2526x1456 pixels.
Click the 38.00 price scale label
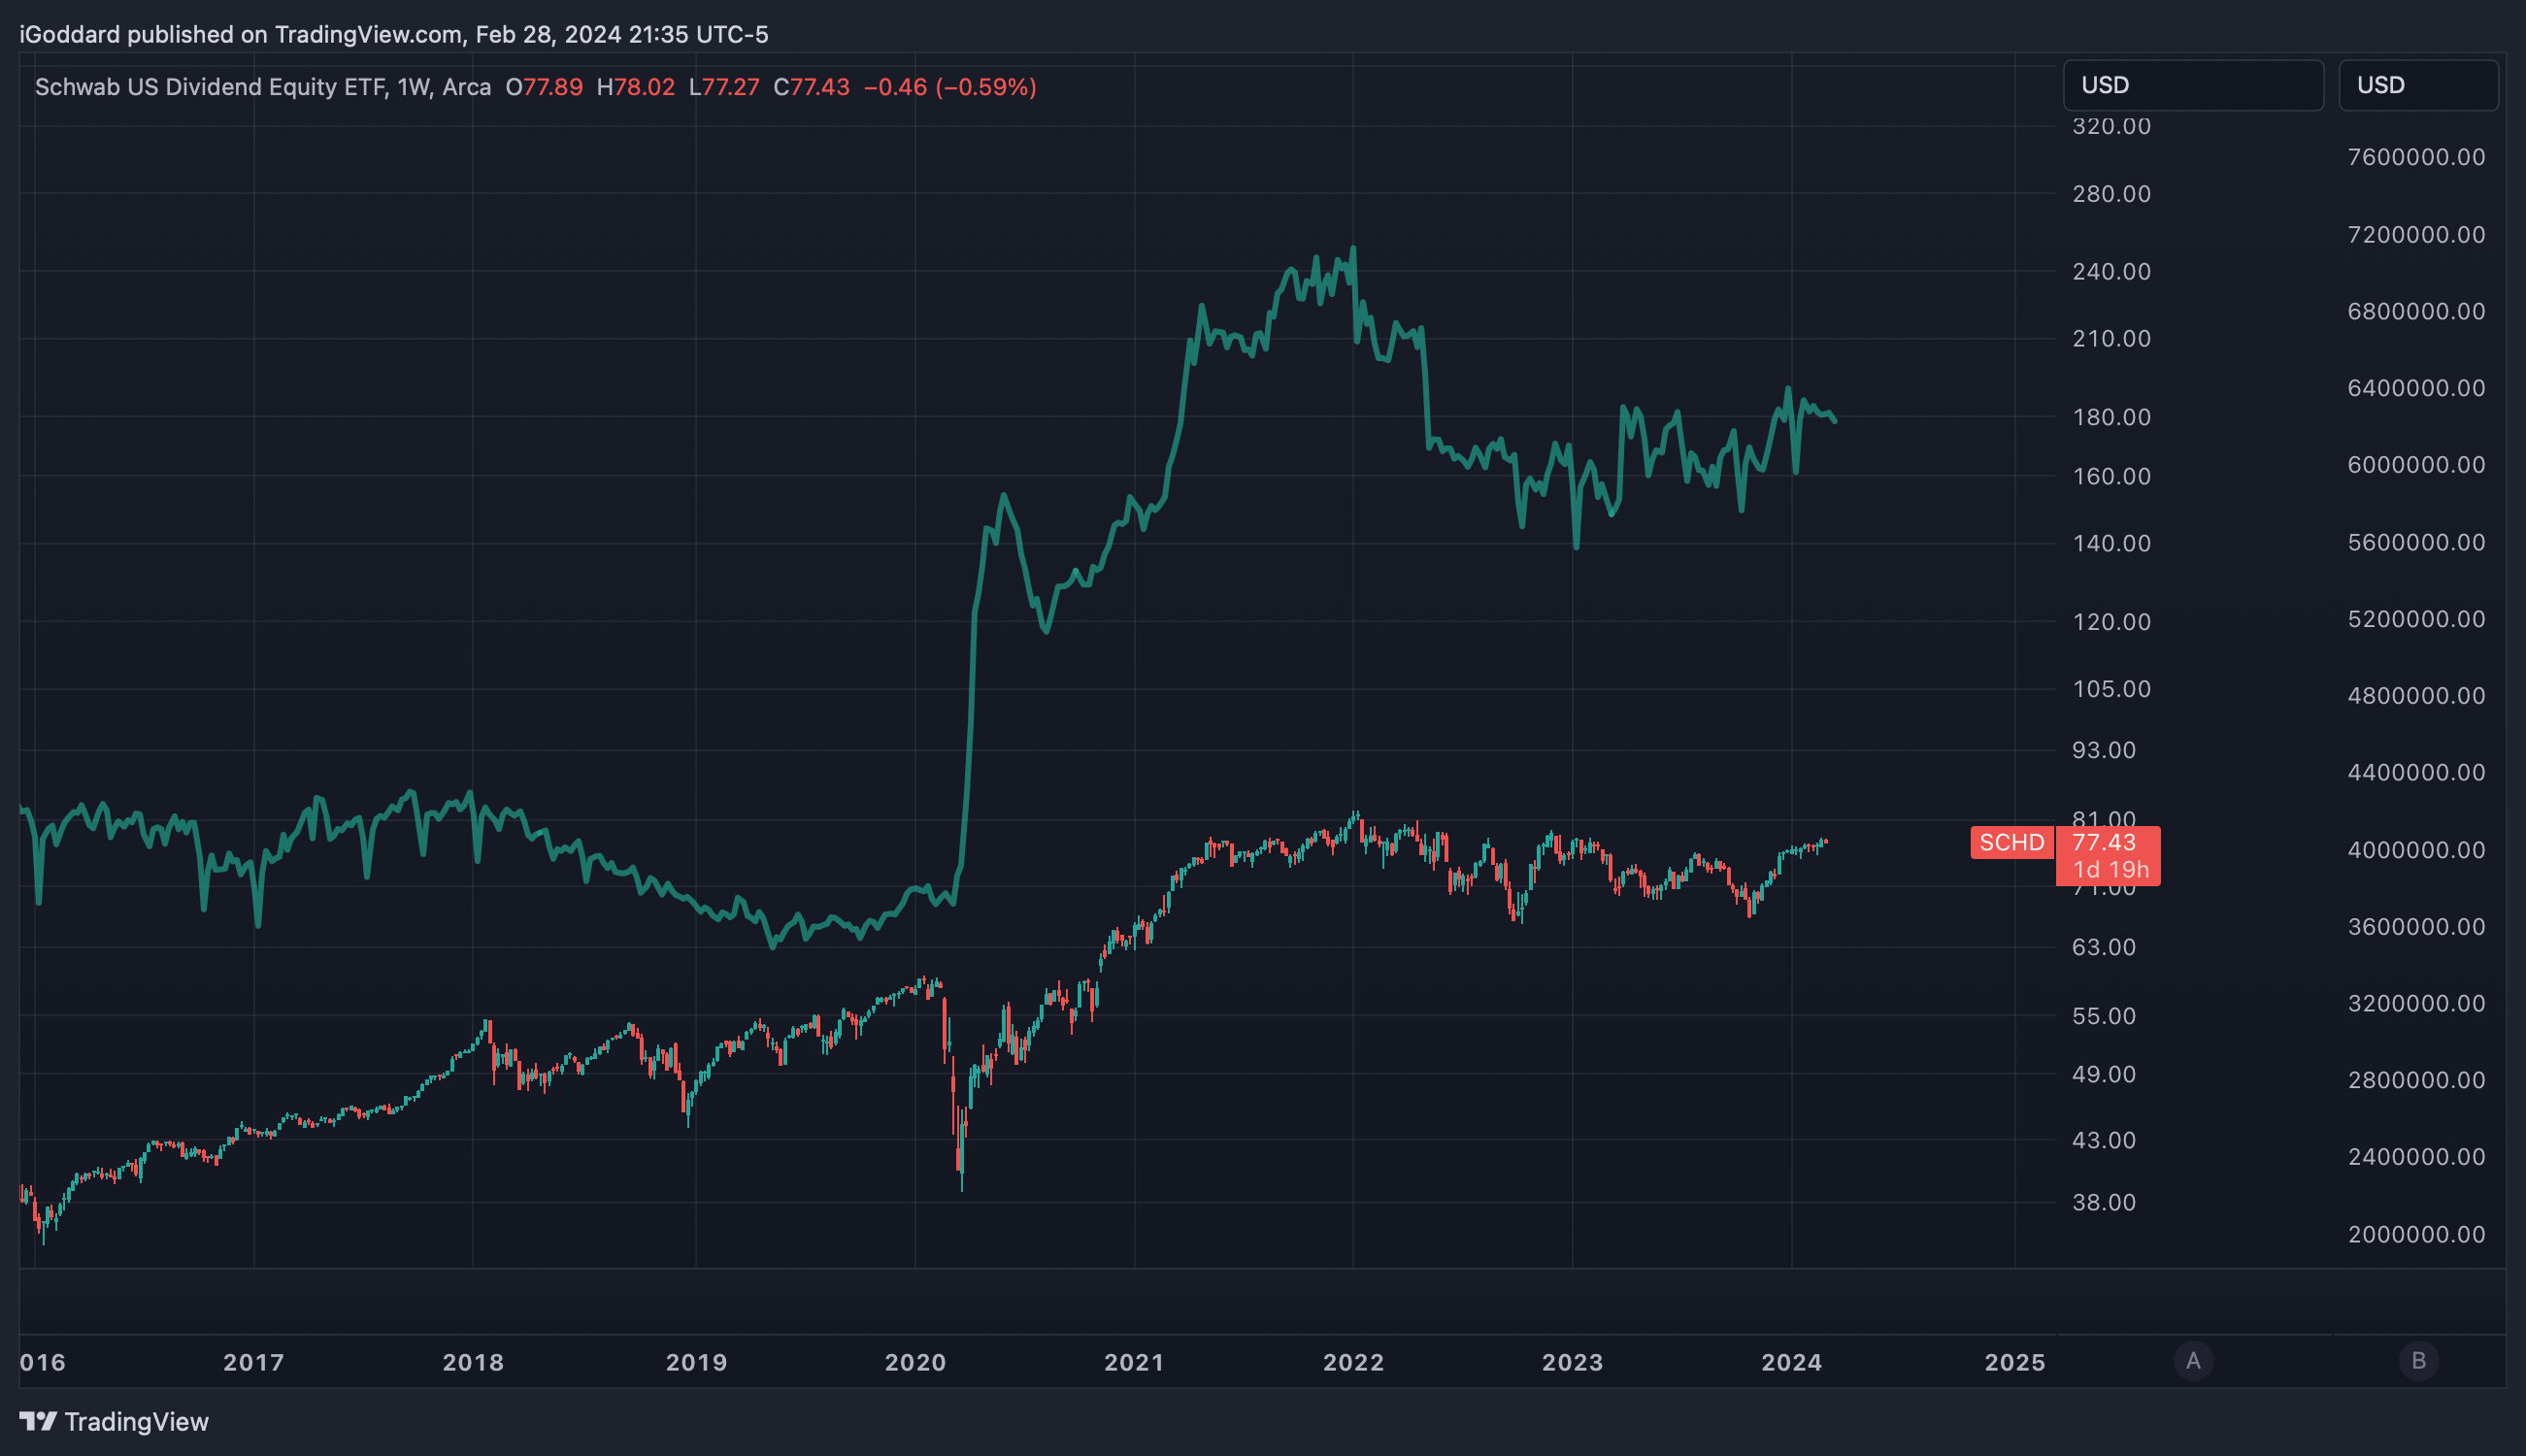click(x=2104, y=1202)
